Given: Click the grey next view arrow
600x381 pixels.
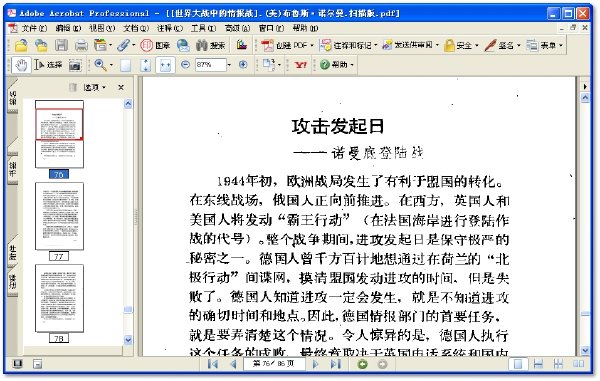Looking at the screenshot, I should pyautogui.click(x=382, y=364).
